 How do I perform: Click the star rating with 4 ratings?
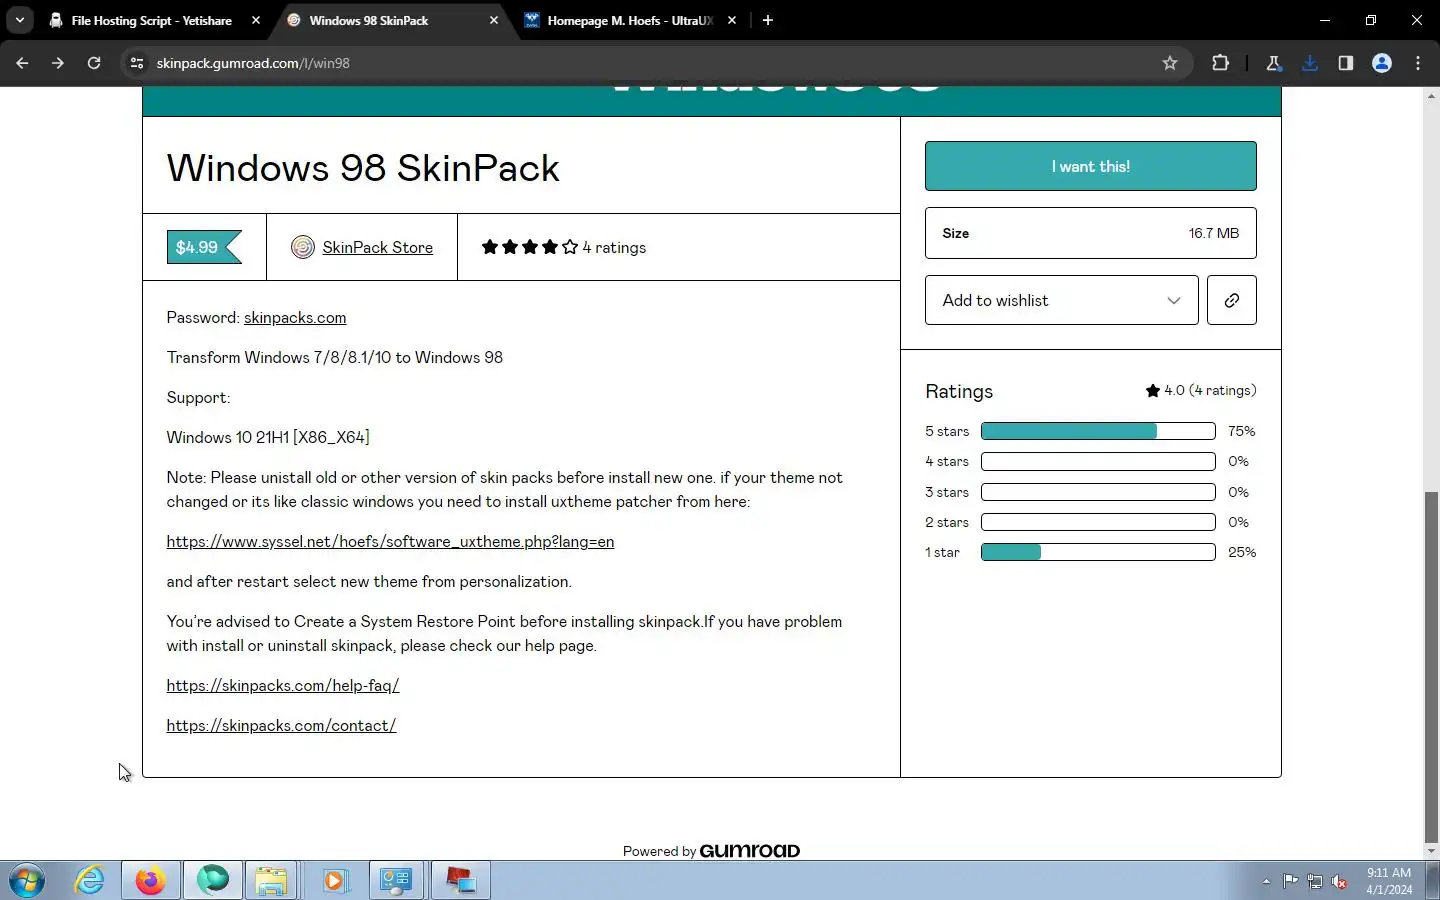pyautogui.click(x=563, y=247)
